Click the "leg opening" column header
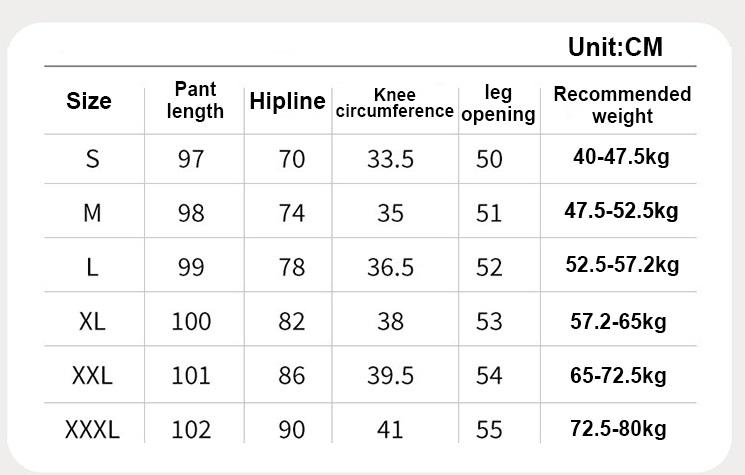Screen dimensions: 745x475 click(498, 103)
